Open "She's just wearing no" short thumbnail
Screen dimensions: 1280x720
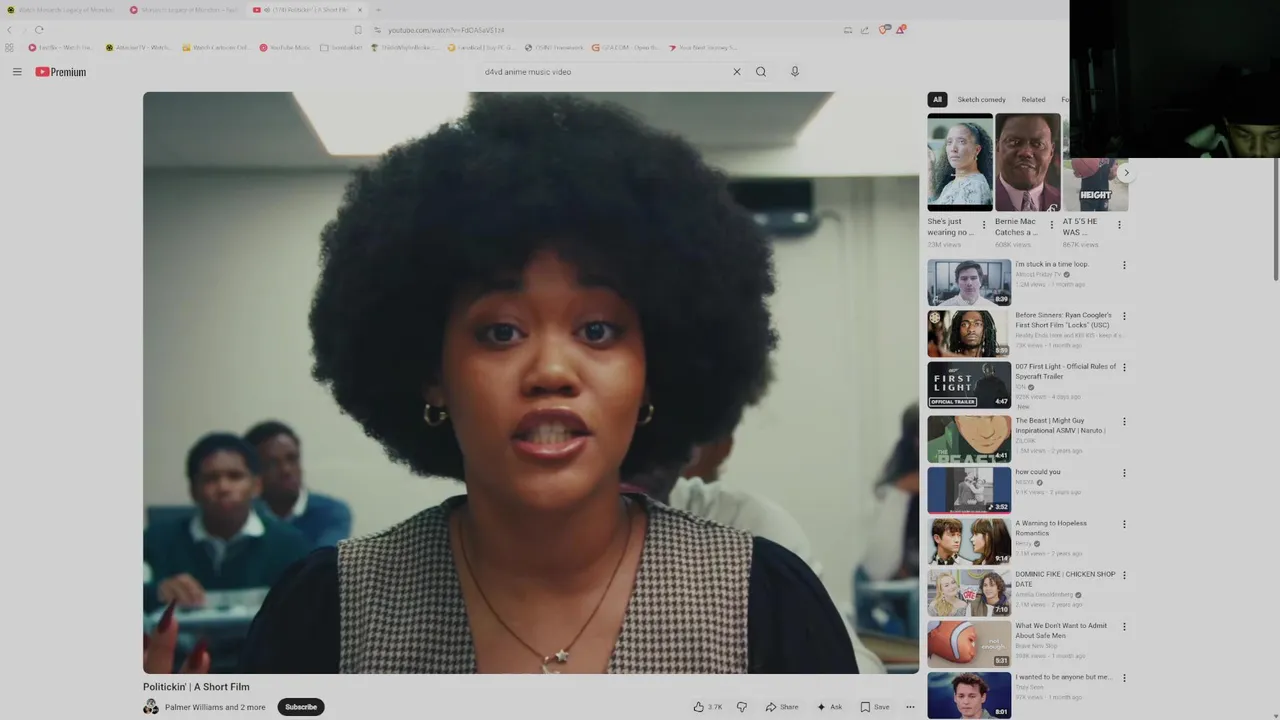pos(960,162)
